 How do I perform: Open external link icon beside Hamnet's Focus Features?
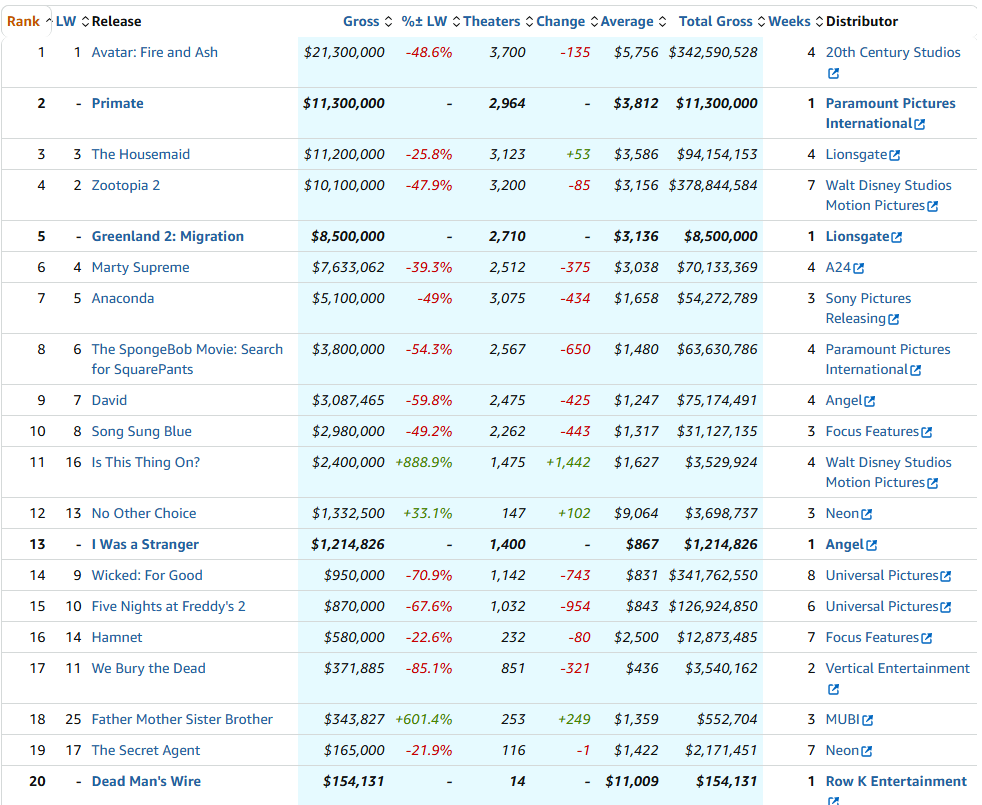(926, 638)
